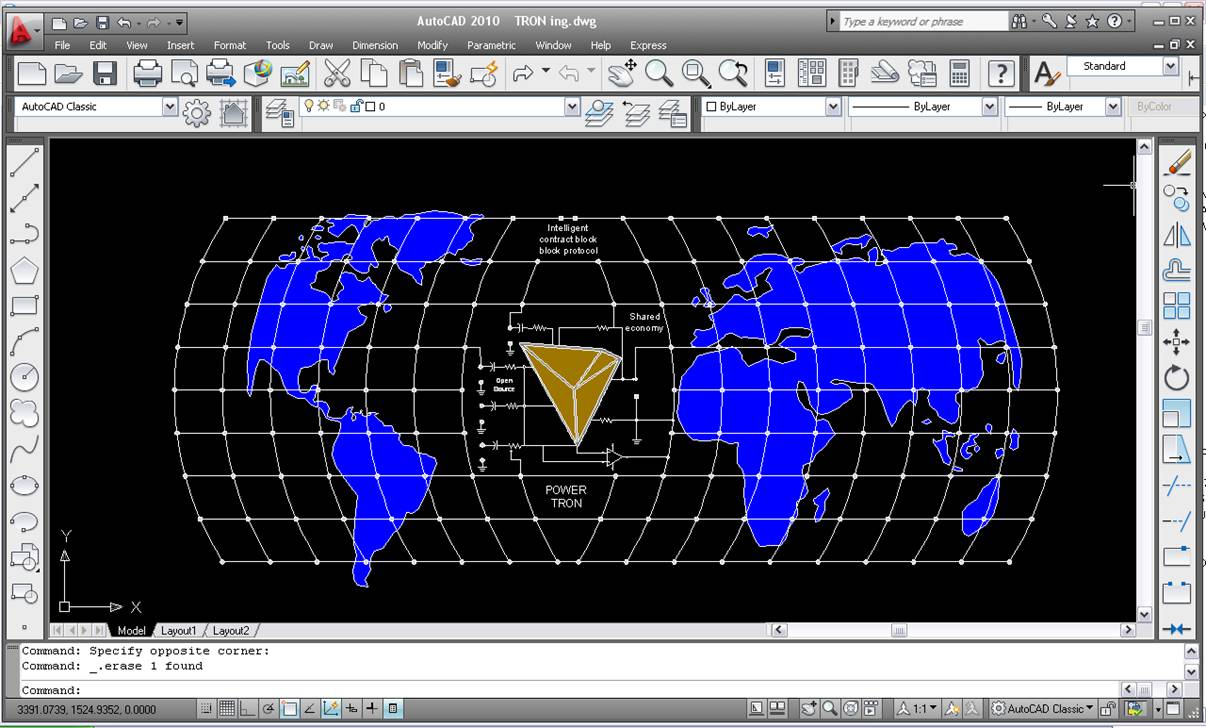Click the Rotate tool
This screenshot has width=1206, height=728.
1177,378
